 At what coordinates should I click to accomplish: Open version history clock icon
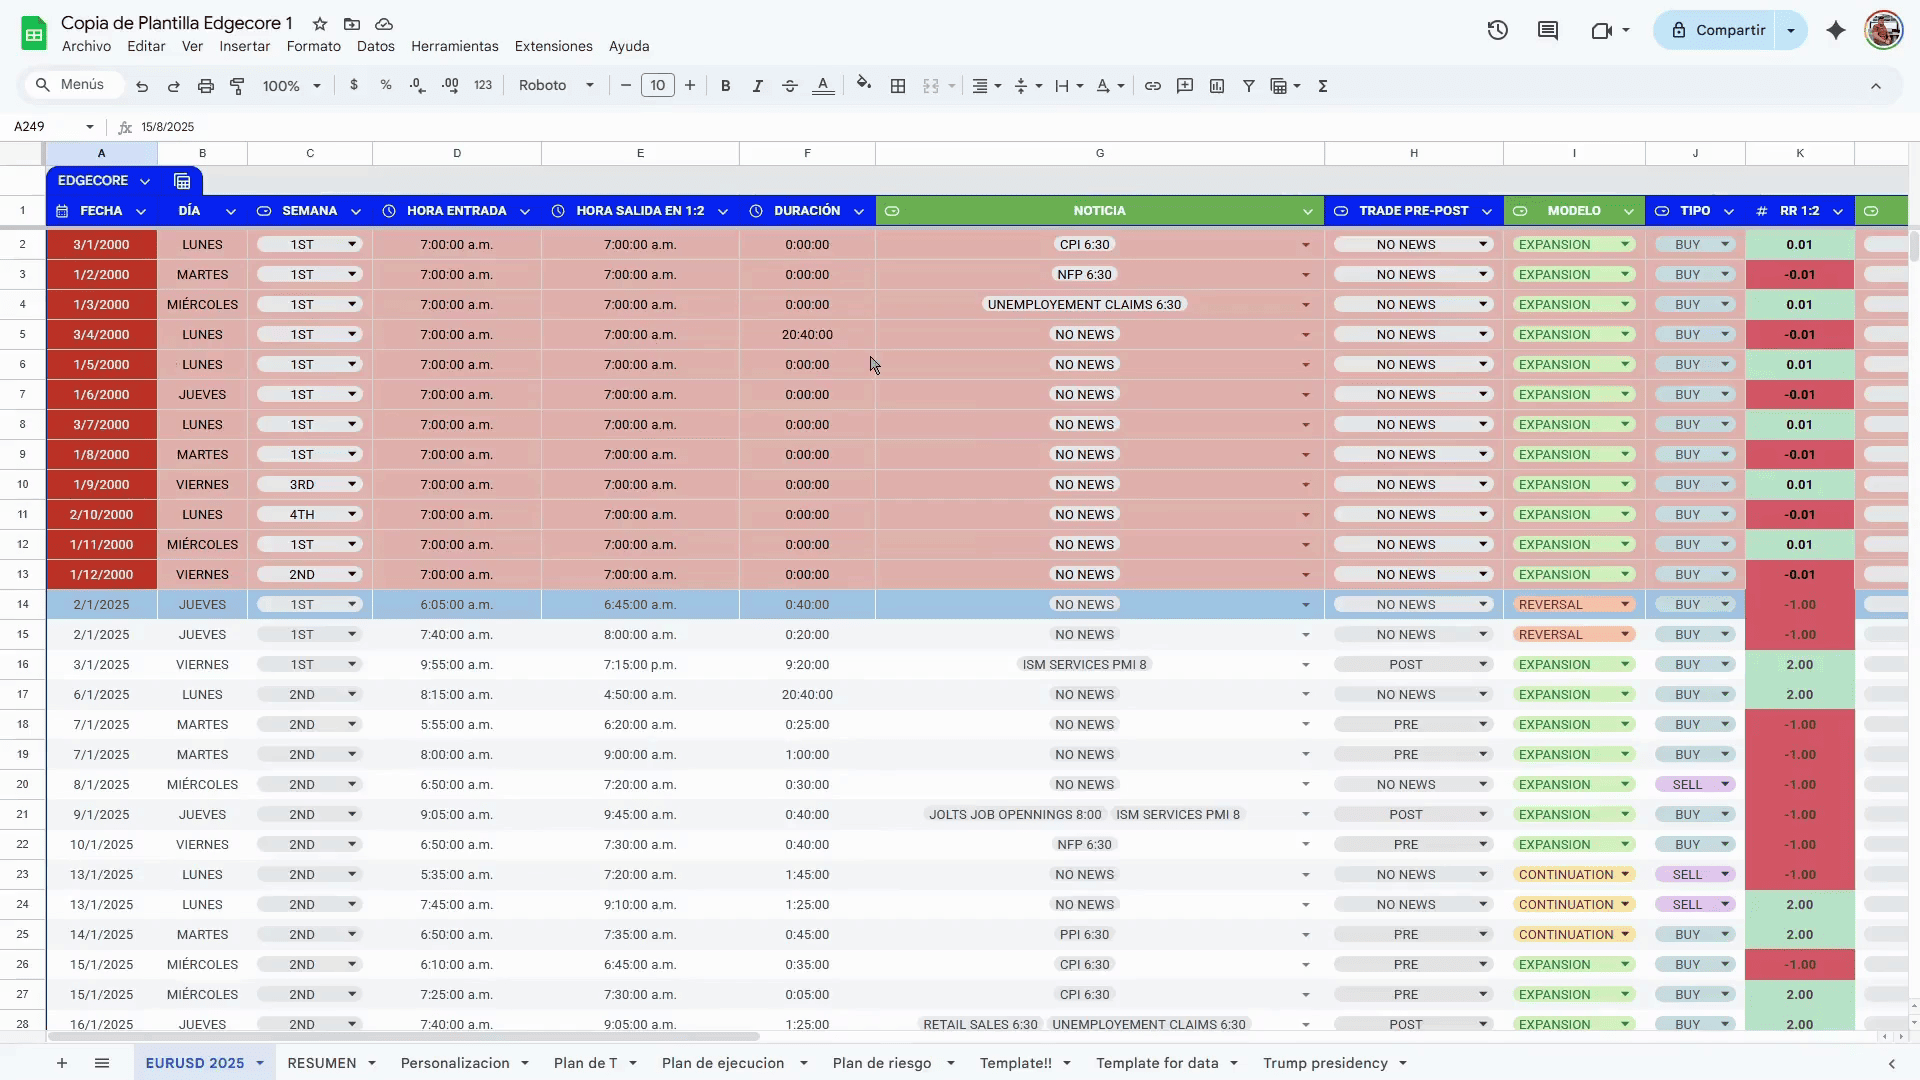(1497, 30)
